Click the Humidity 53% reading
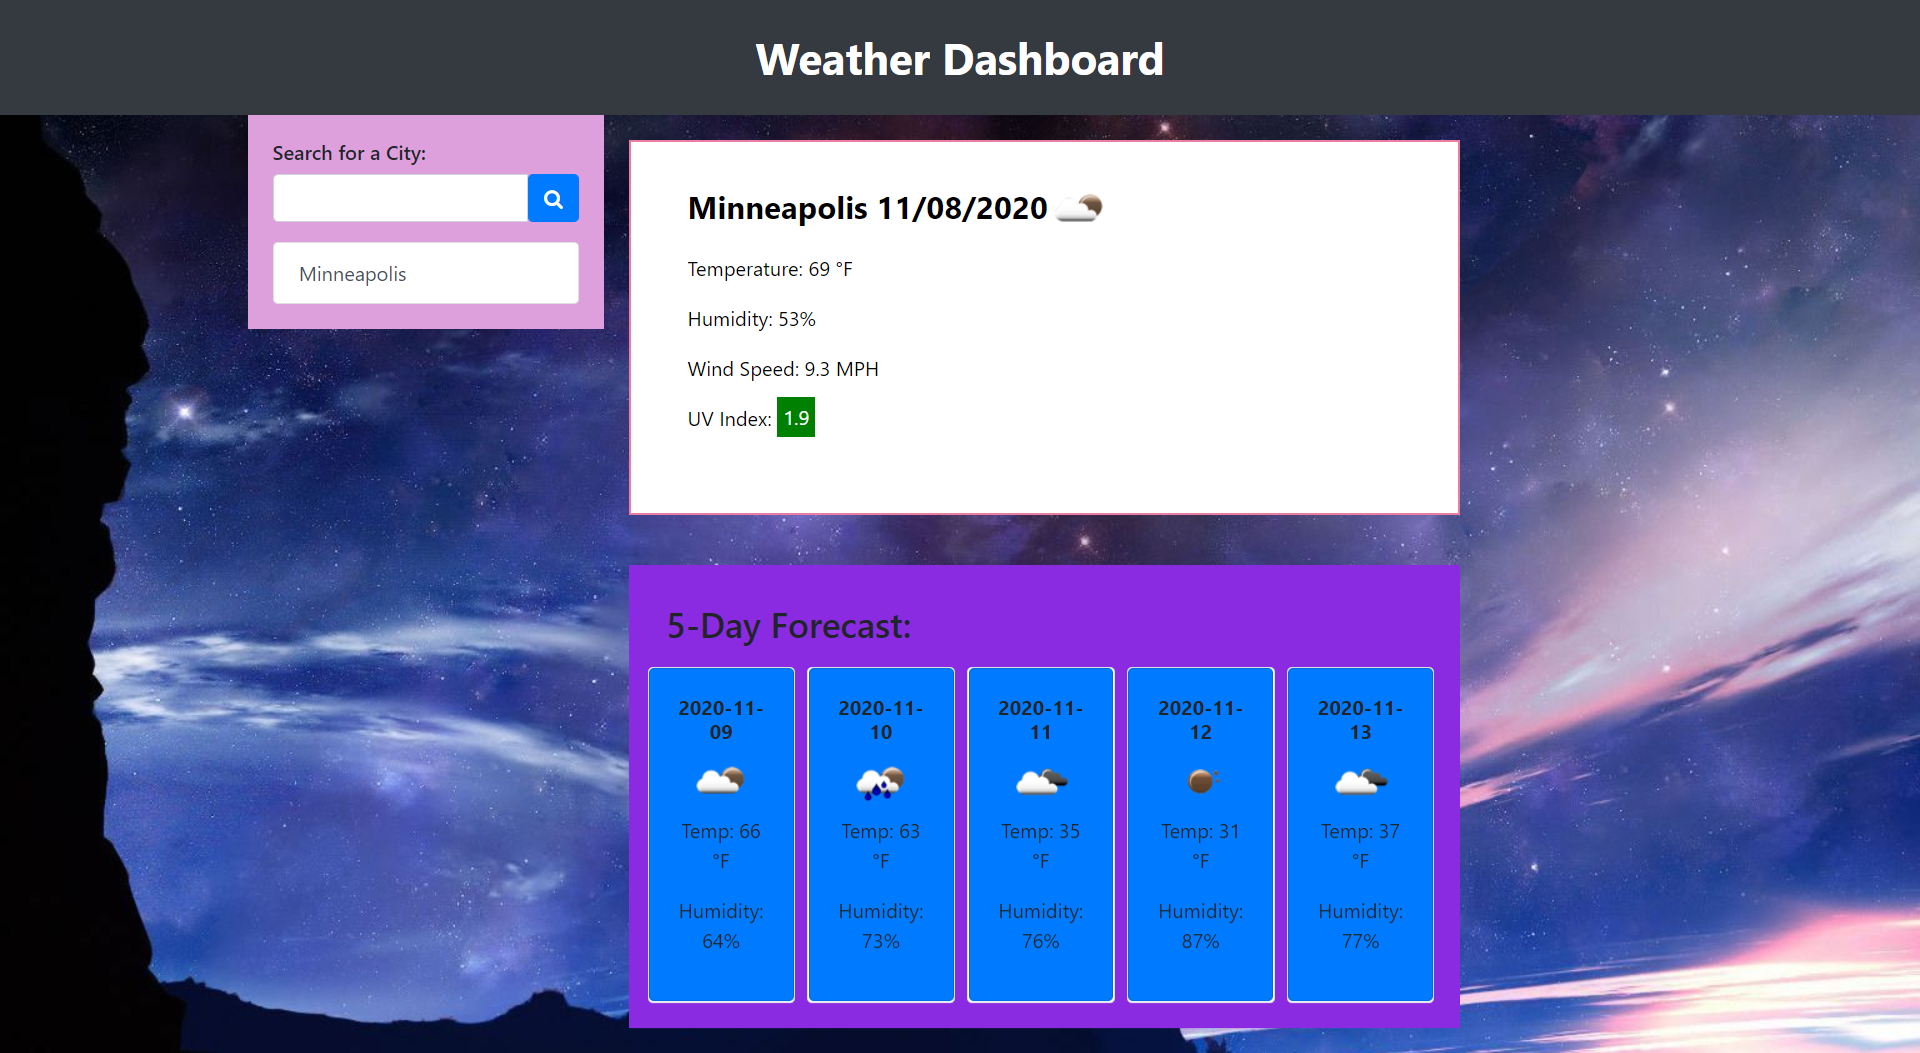This screenshot has width=1920, height=1053. coord(751,318)
